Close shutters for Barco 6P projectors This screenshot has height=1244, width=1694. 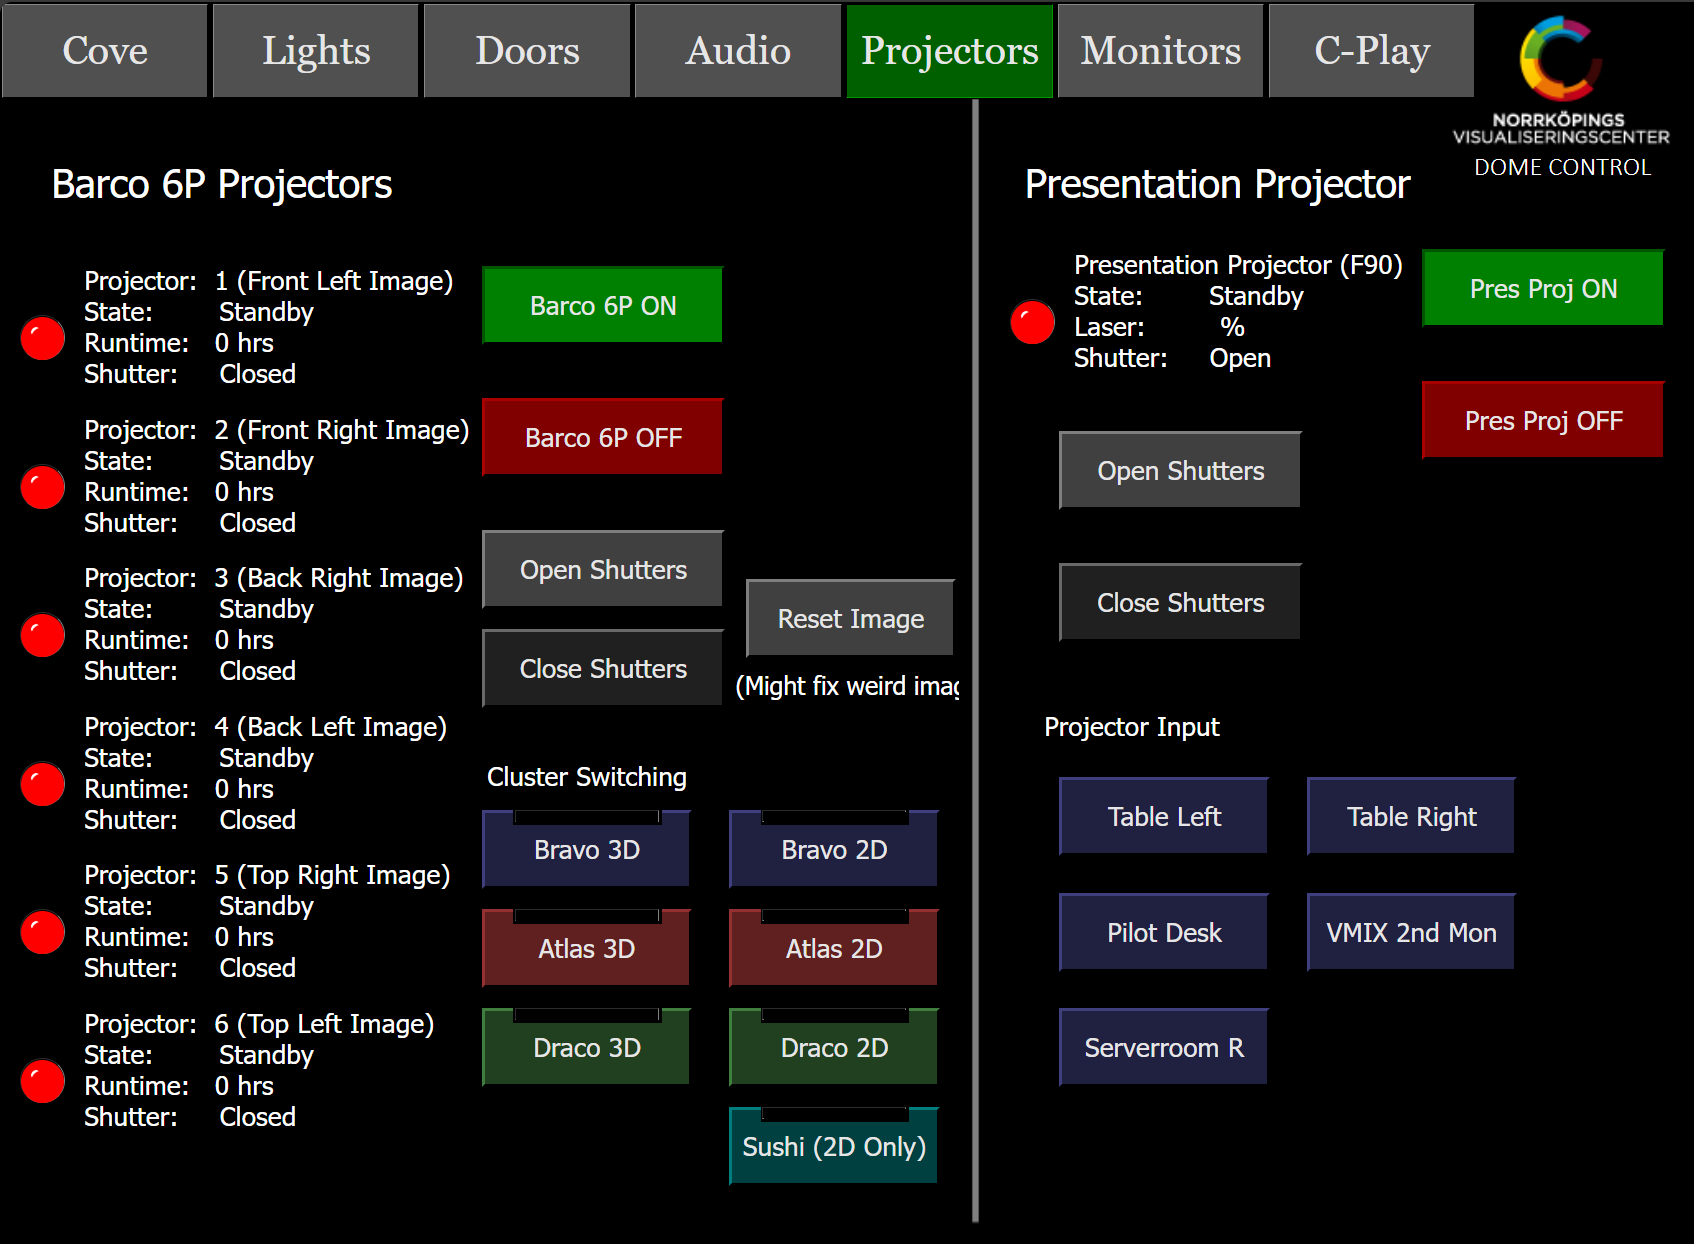pyautogui.click(x=603, y=668)
